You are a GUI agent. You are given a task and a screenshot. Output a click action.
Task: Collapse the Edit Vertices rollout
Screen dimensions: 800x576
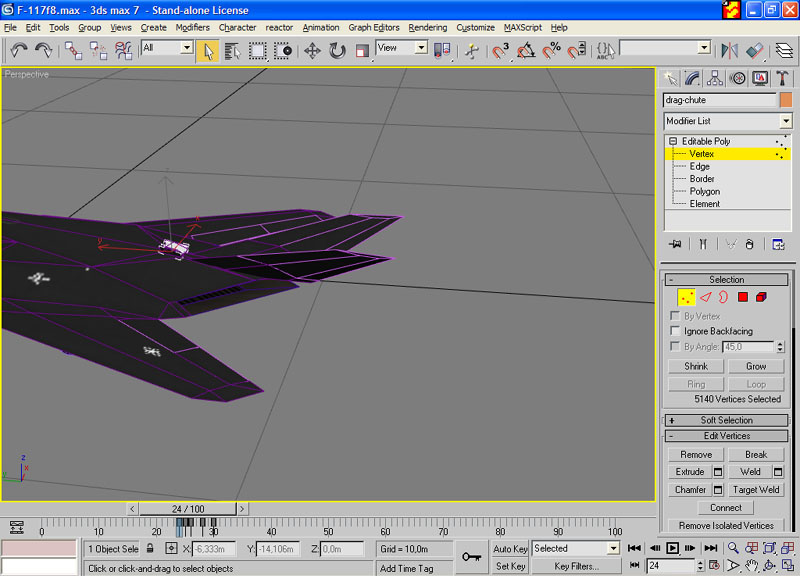[727, 436]
